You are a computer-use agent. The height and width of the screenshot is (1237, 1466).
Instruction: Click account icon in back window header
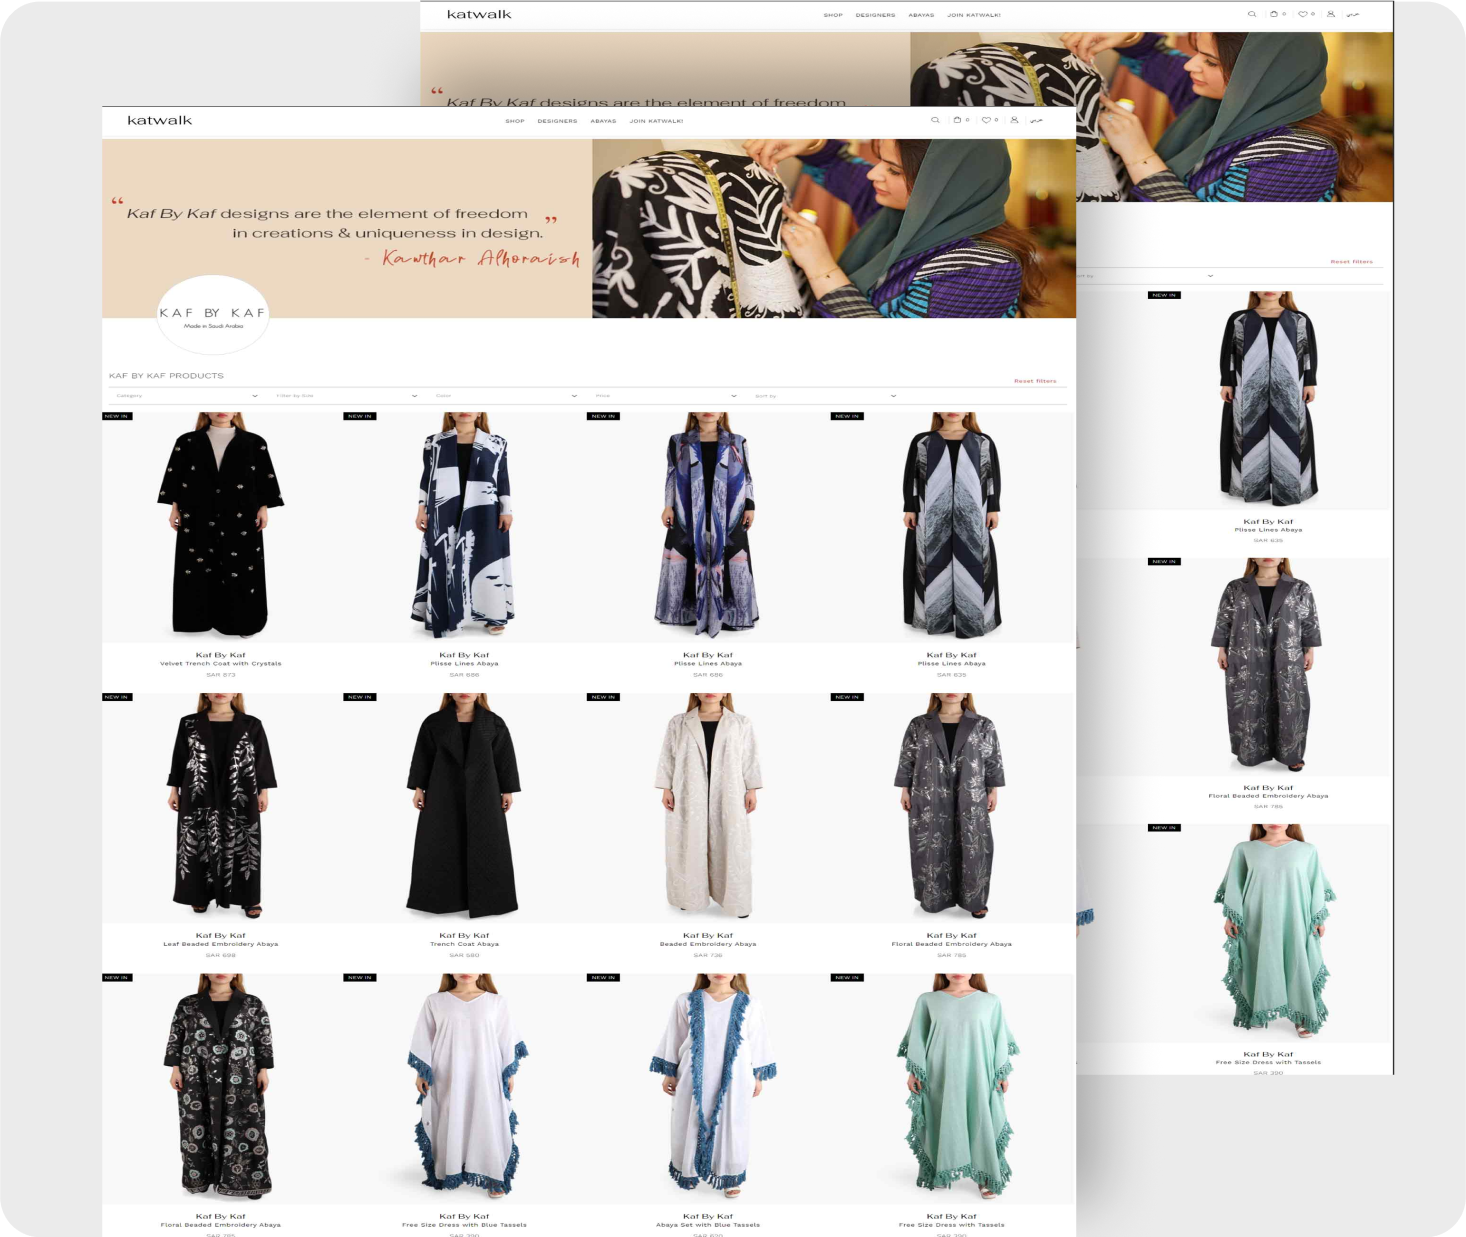click(1331, 14)
